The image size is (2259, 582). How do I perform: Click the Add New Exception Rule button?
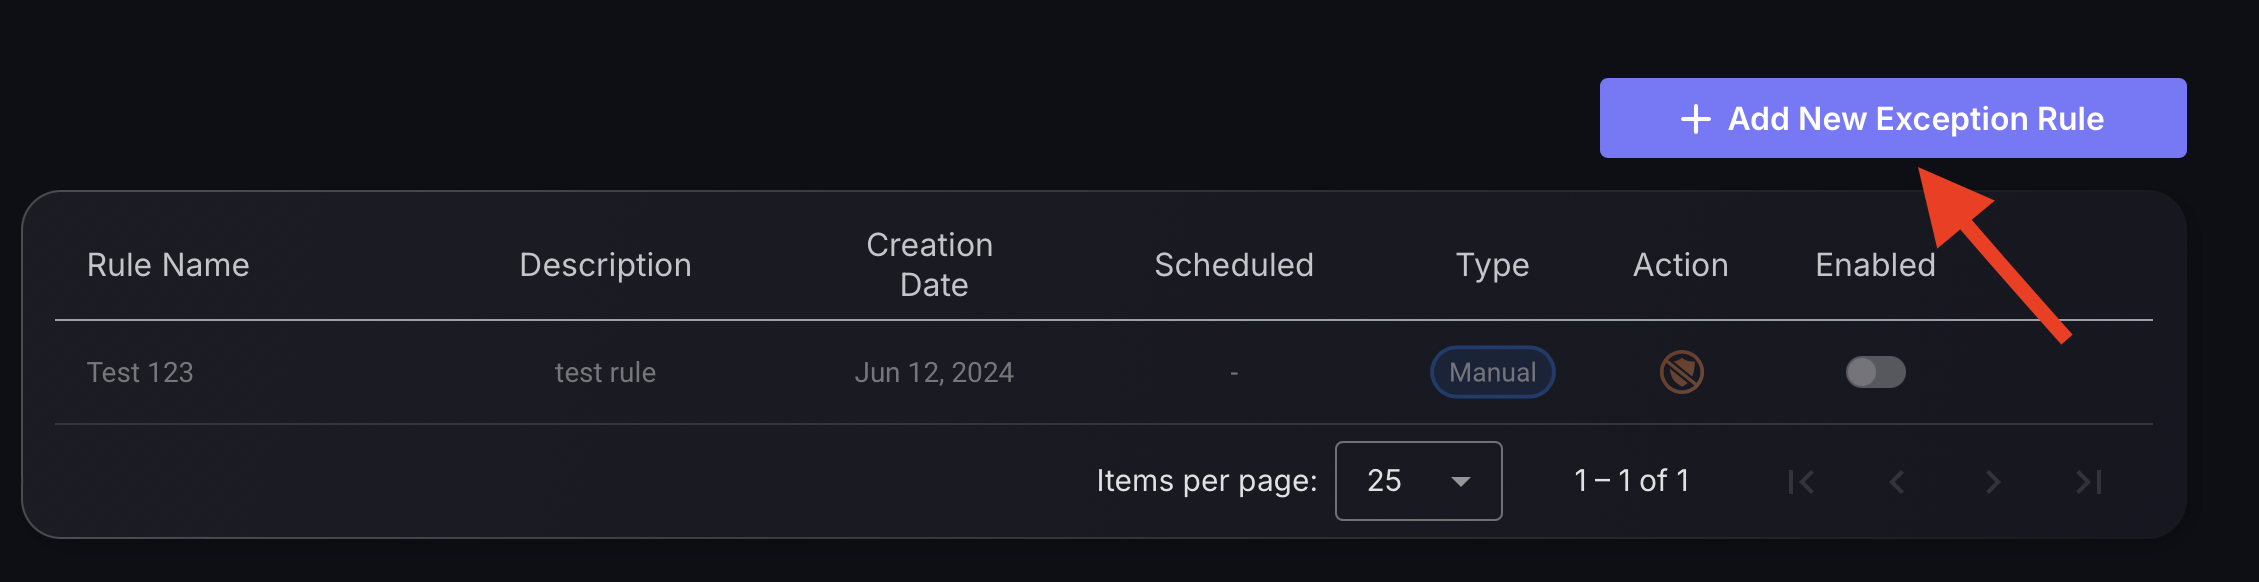click(1892, 118)
